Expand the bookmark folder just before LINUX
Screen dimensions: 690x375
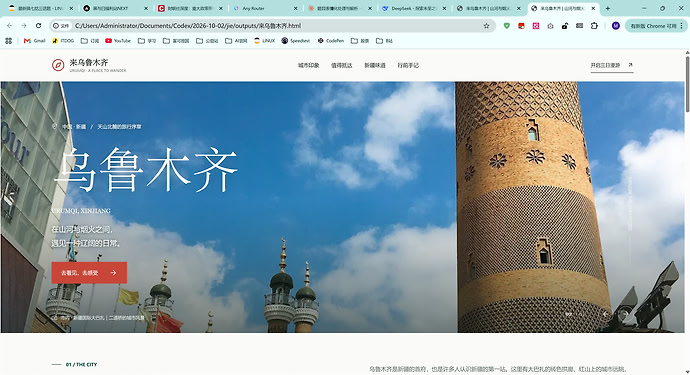(x=236, y=40)
